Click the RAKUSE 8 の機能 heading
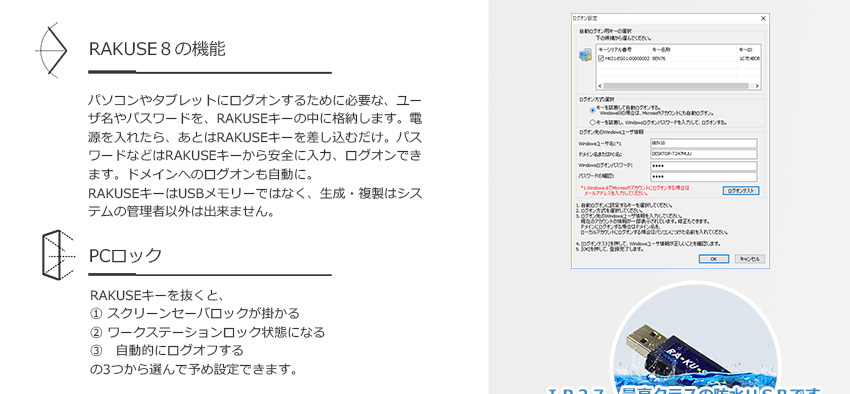 coord(157,49)
